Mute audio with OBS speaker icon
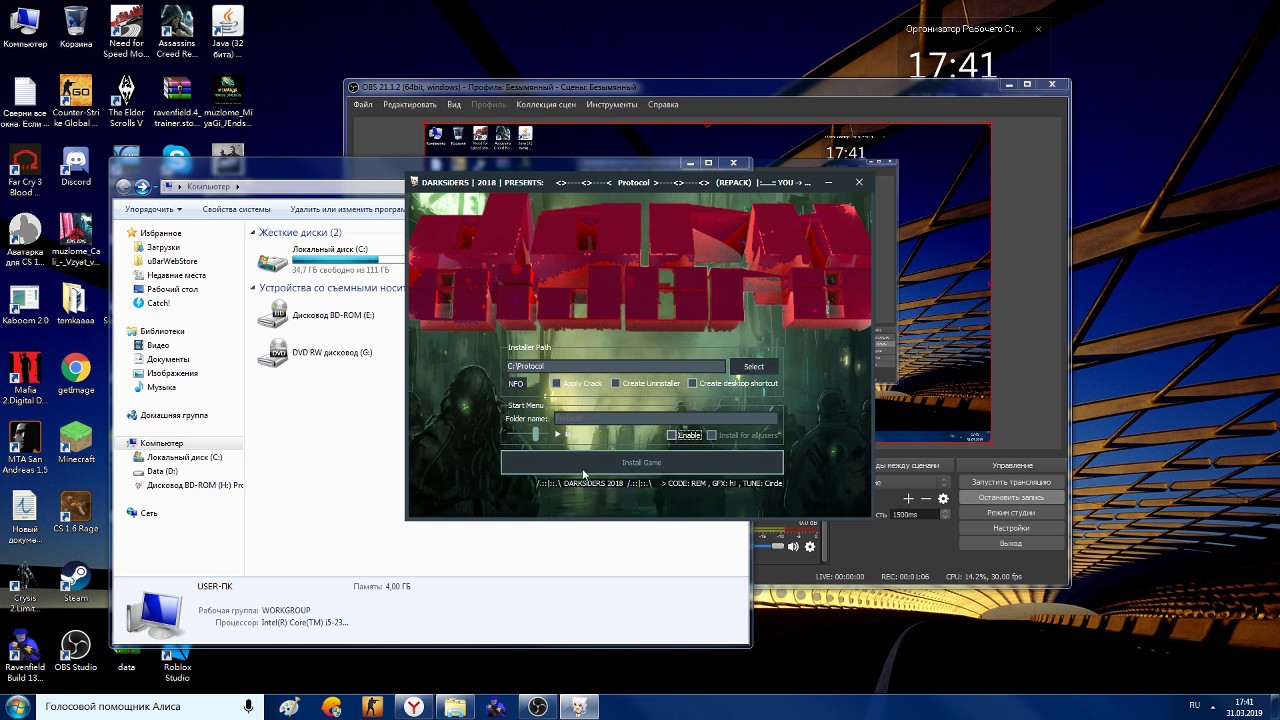 click(793, 546)
